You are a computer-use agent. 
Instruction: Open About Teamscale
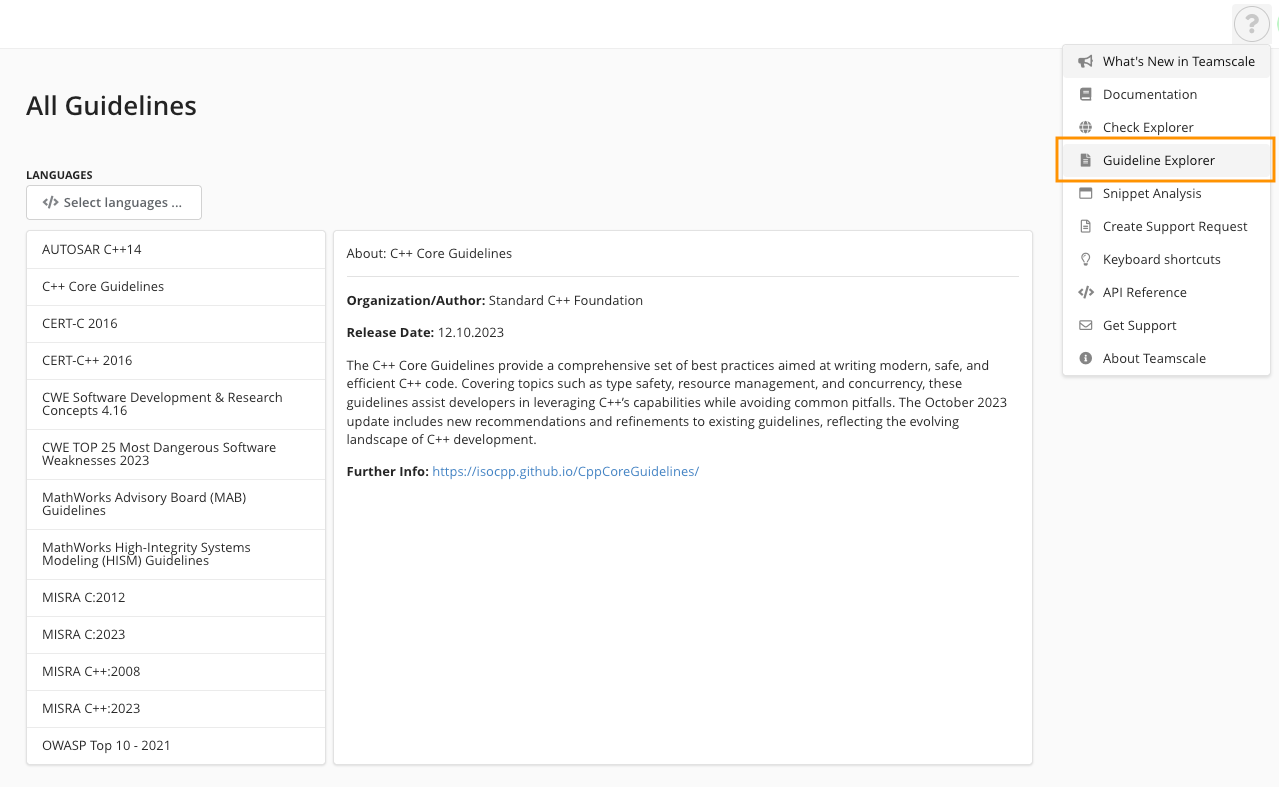[x=1166, y=358]
